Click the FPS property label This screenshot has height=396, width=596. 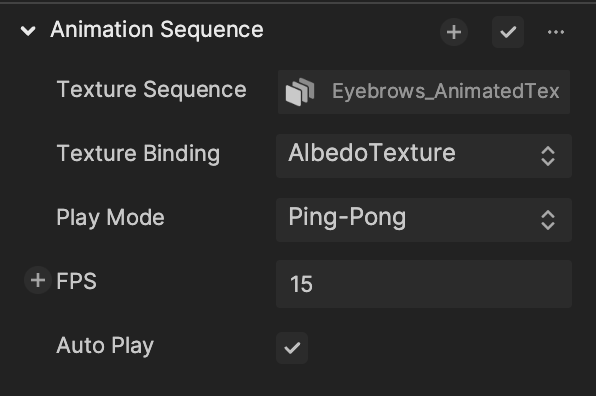[76, 282]
